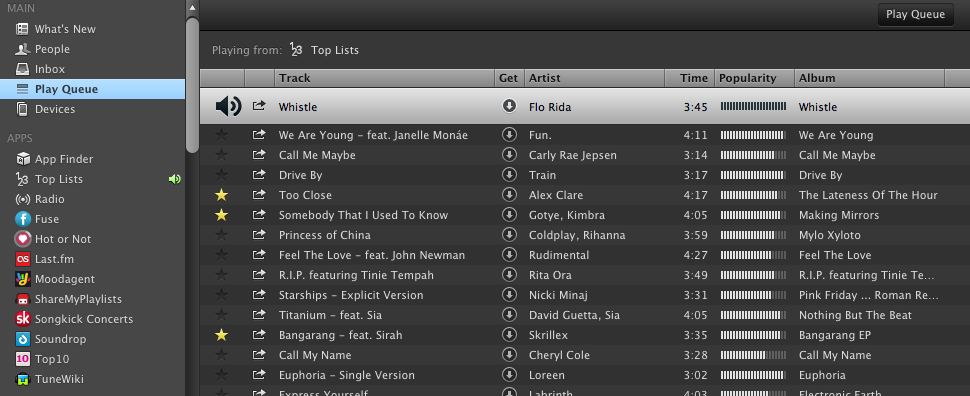Share Somebody That I Used To Know
Screen dimensions: 970x396
pyautogui.click(x=259, y=215)
